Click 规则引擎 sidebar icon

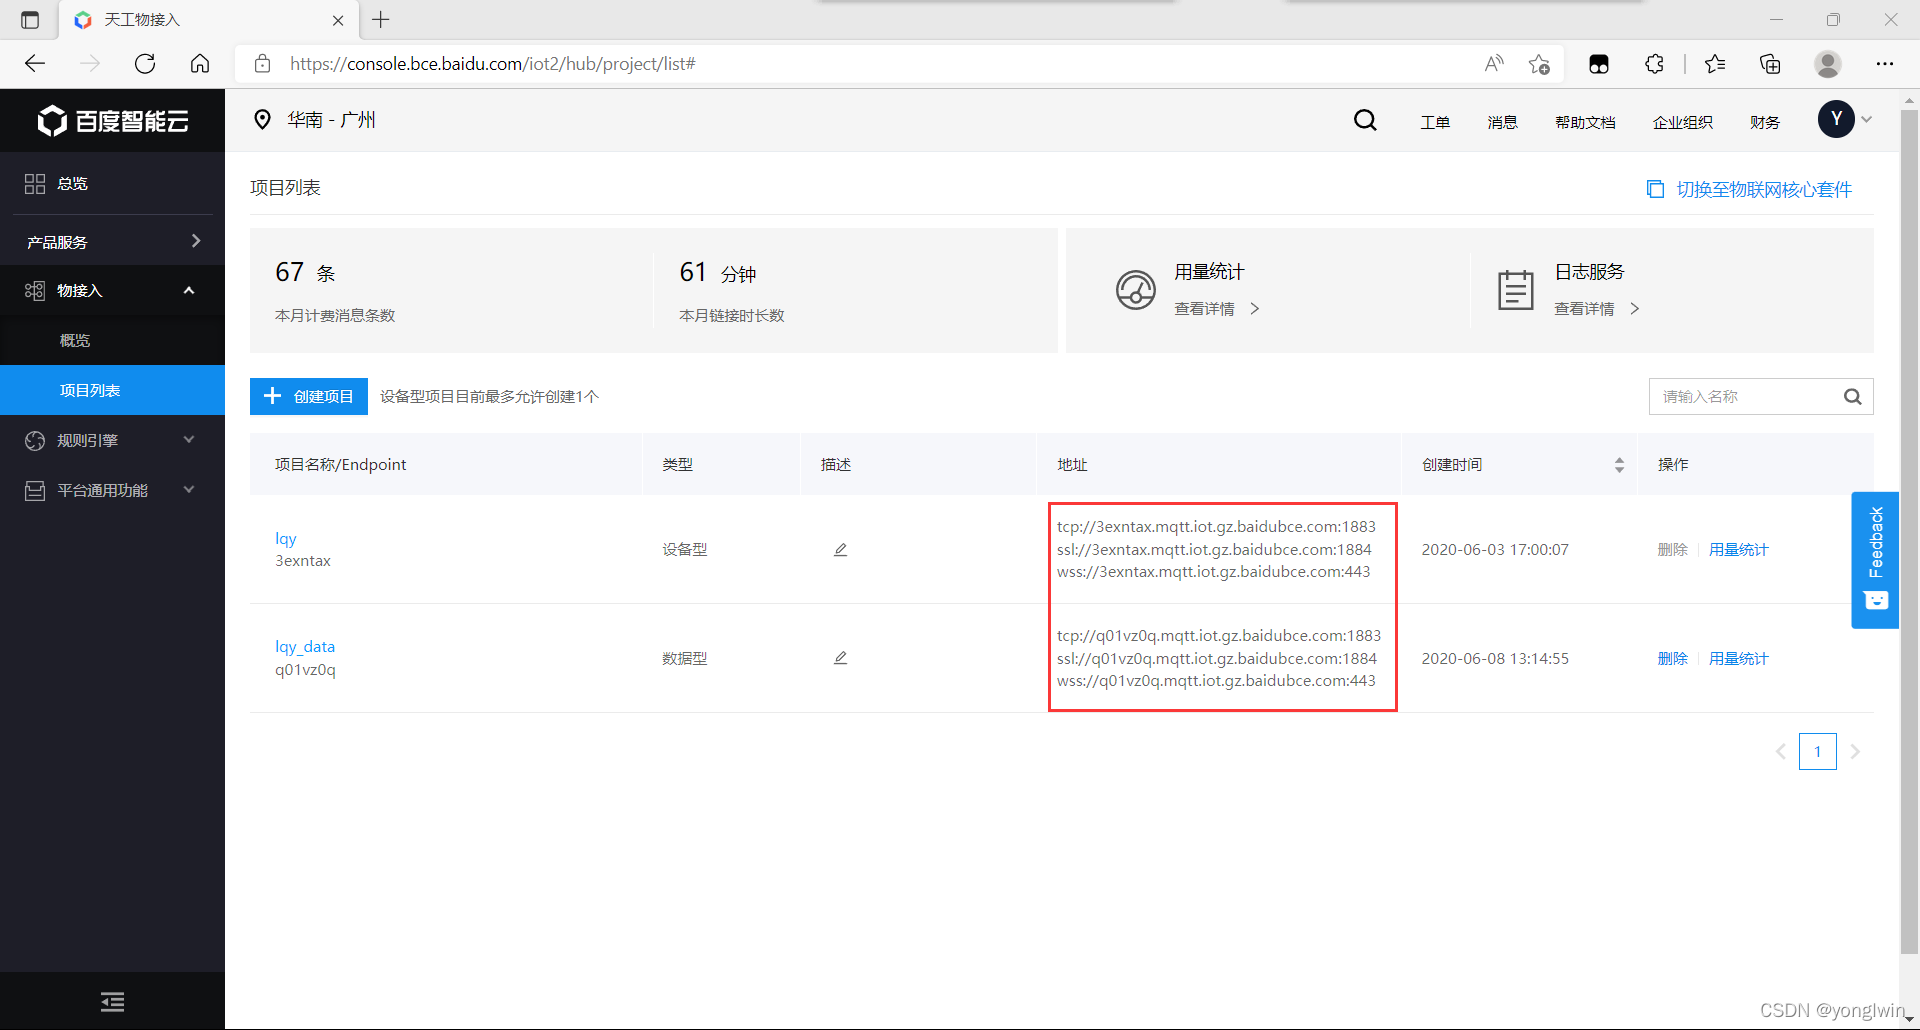(x=35, y=441)
